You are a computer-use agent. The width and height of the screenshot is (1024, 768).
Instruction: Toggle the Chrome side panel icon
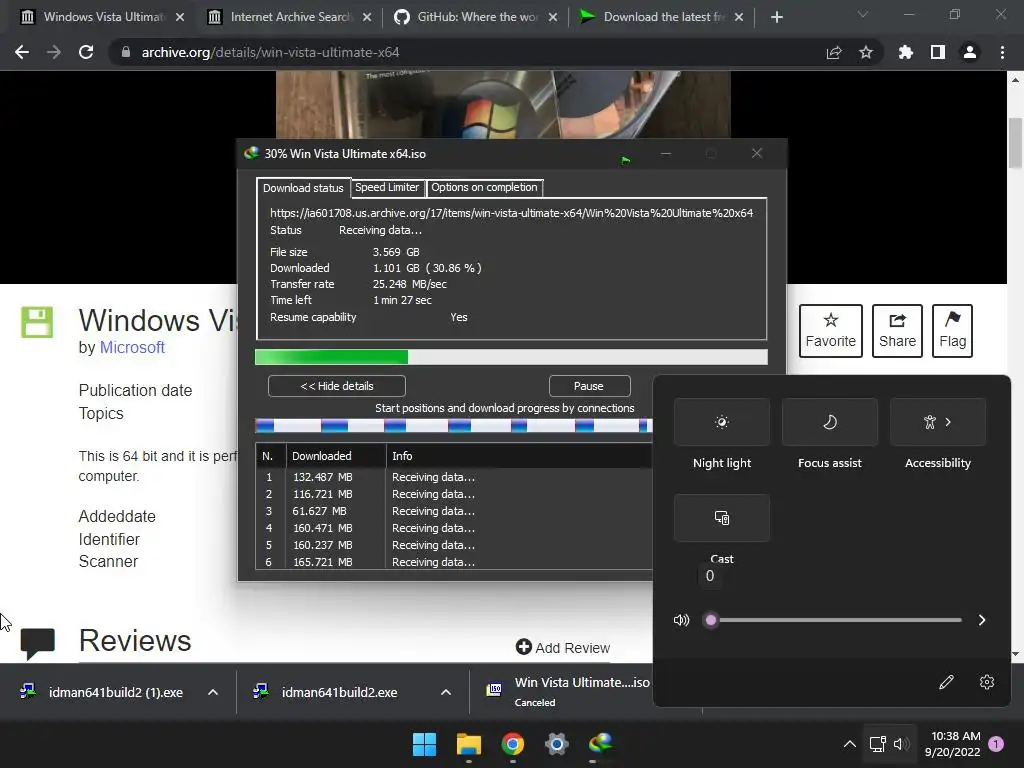938,52
